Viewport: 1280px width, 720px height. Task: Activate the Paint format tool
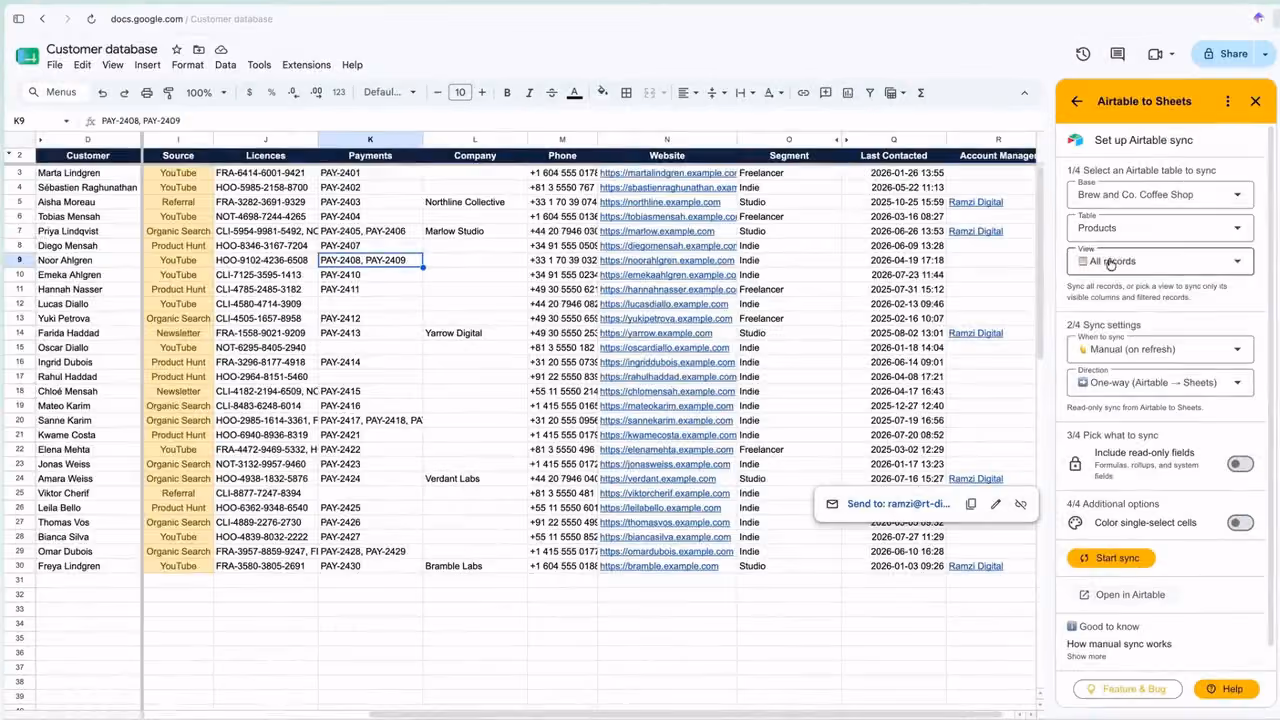tap(168, 93)
